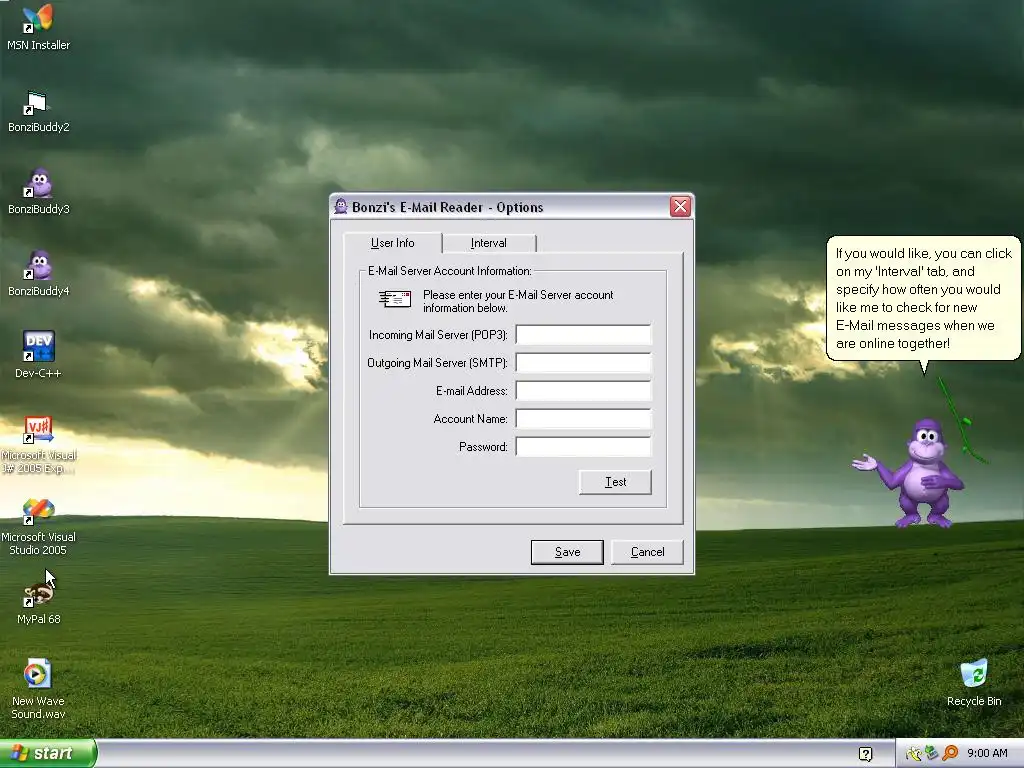Select the Recycle Bin icon
1024x768 pixels.
(x=974, y=683)
